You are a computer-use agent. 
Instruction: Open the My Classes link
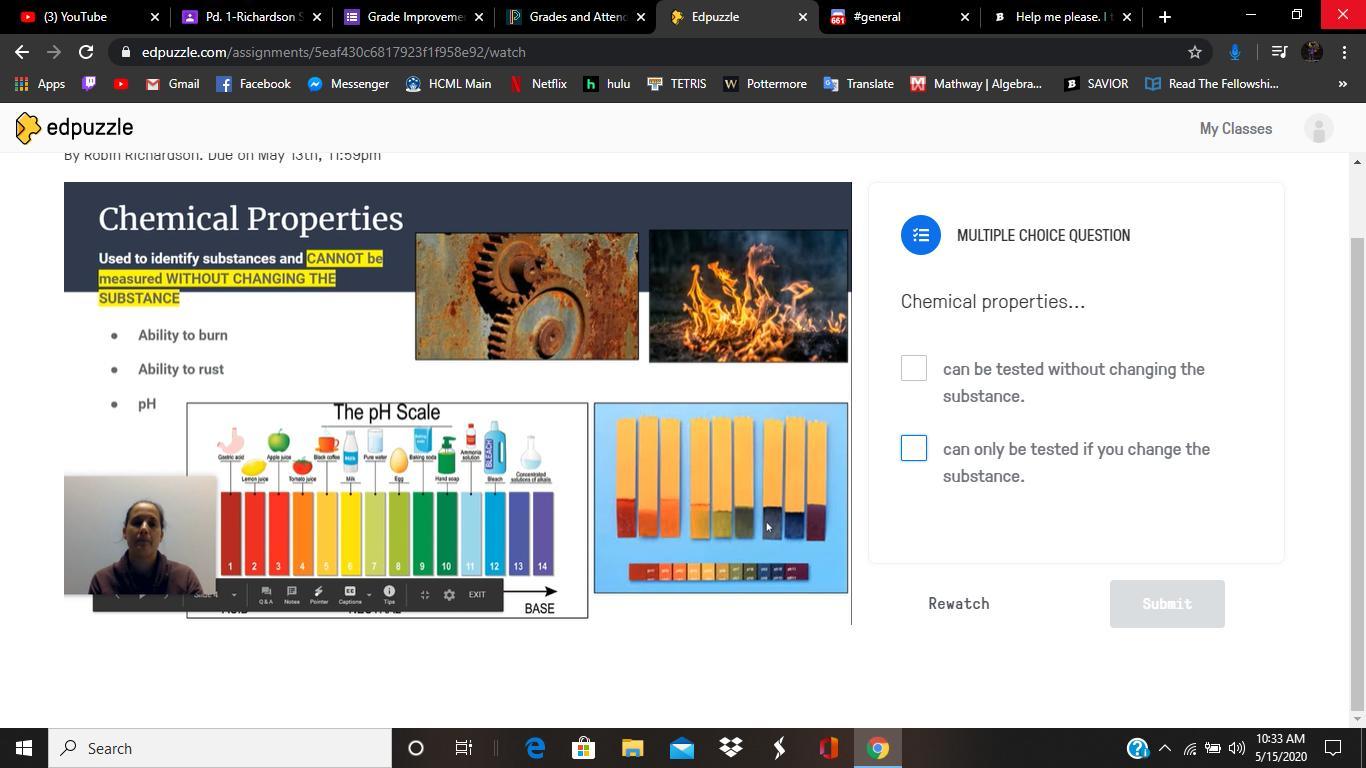tap(1235, 129)
